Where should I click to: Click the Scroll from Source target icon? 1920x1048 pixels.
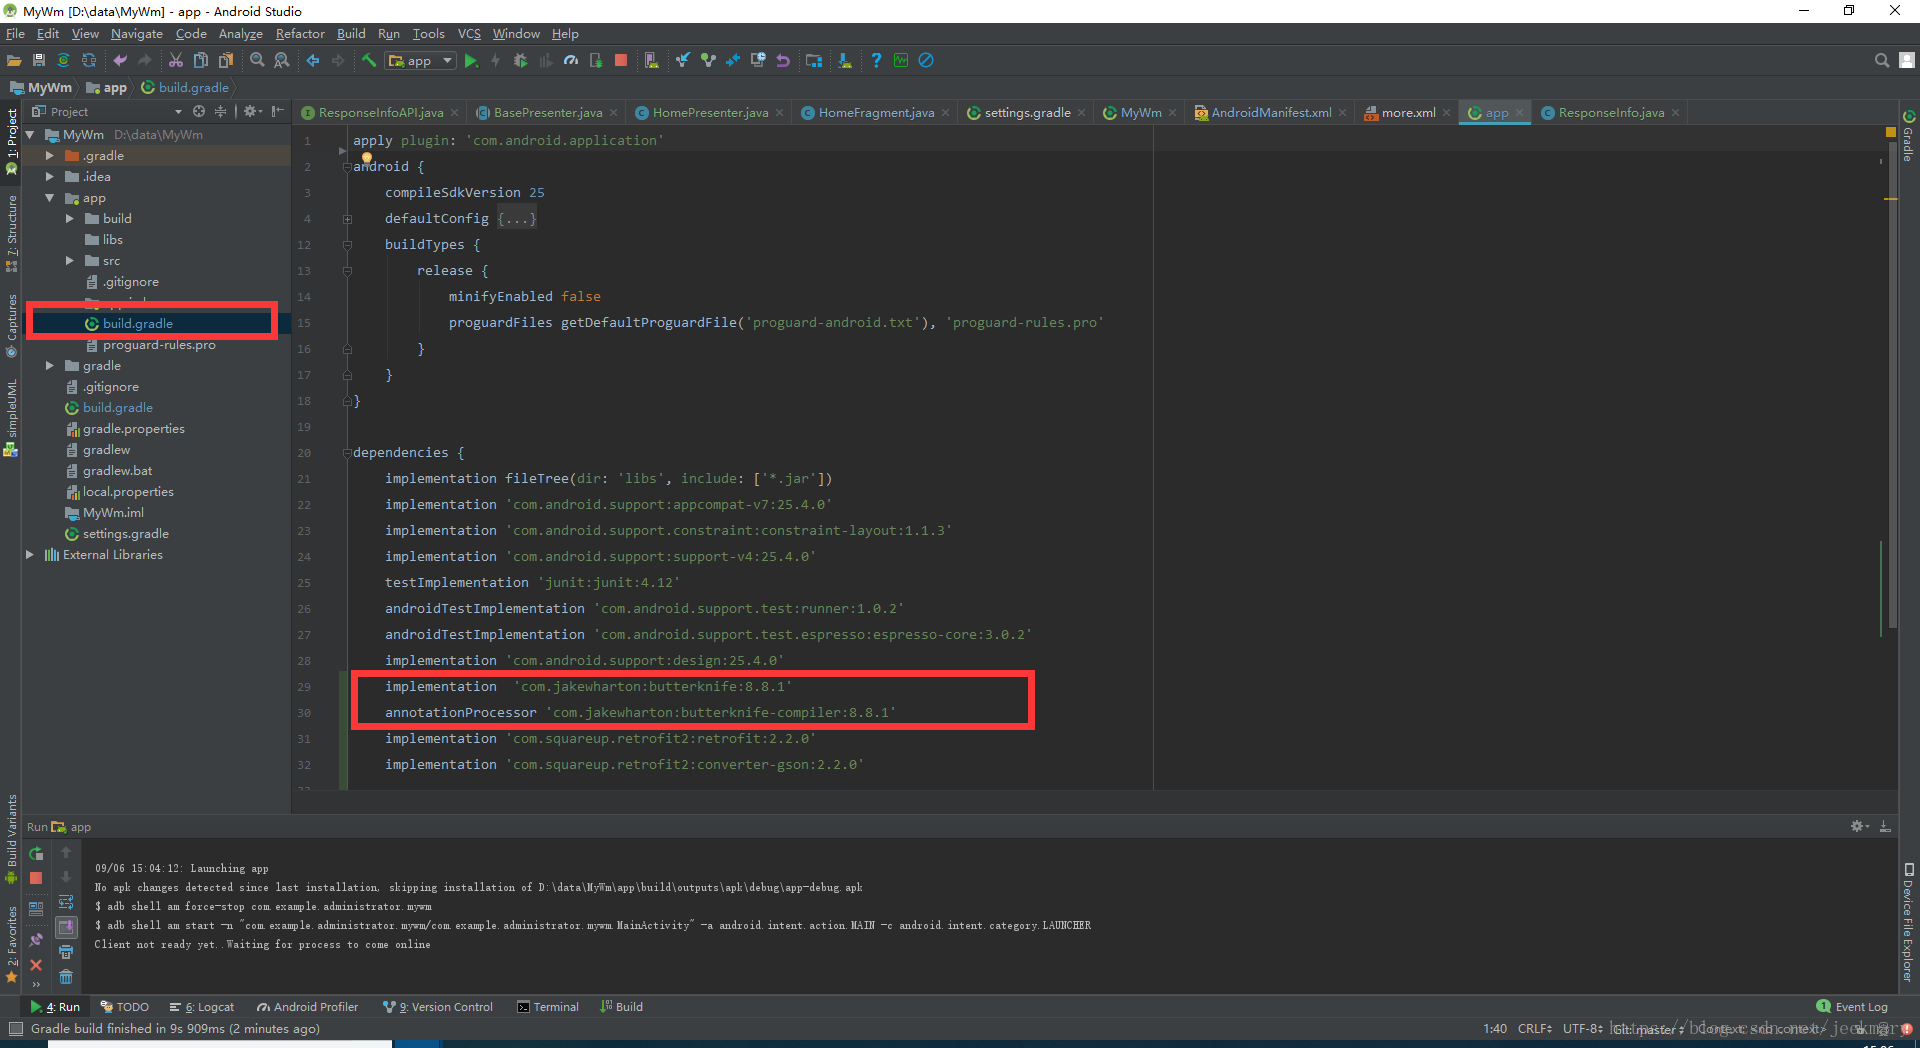199,112
